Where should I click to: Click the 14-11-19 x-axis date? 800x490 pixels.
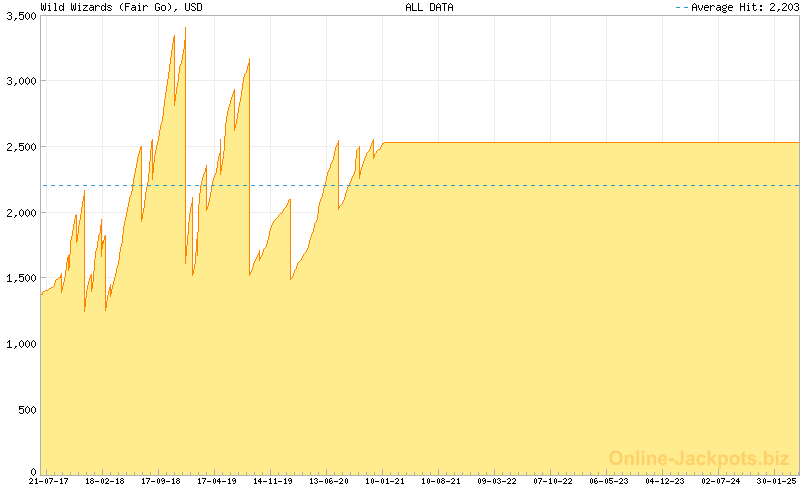[x=272, y=481]
